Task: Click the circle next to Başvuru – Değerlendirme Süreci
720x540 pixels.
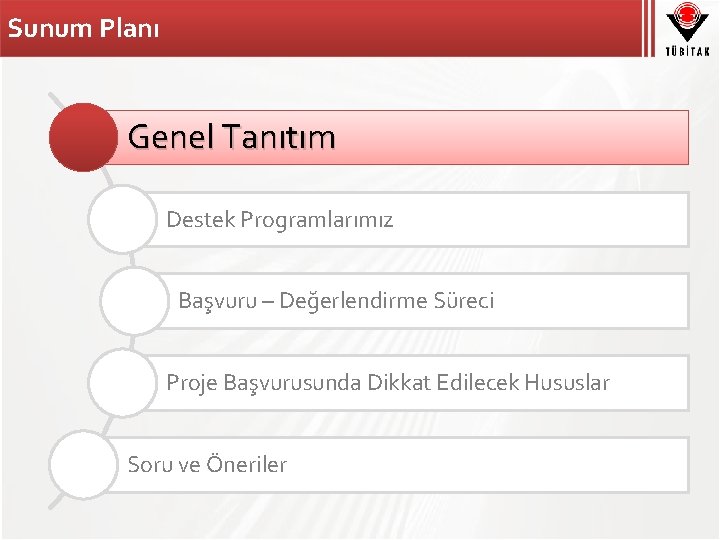Action: 135,301
